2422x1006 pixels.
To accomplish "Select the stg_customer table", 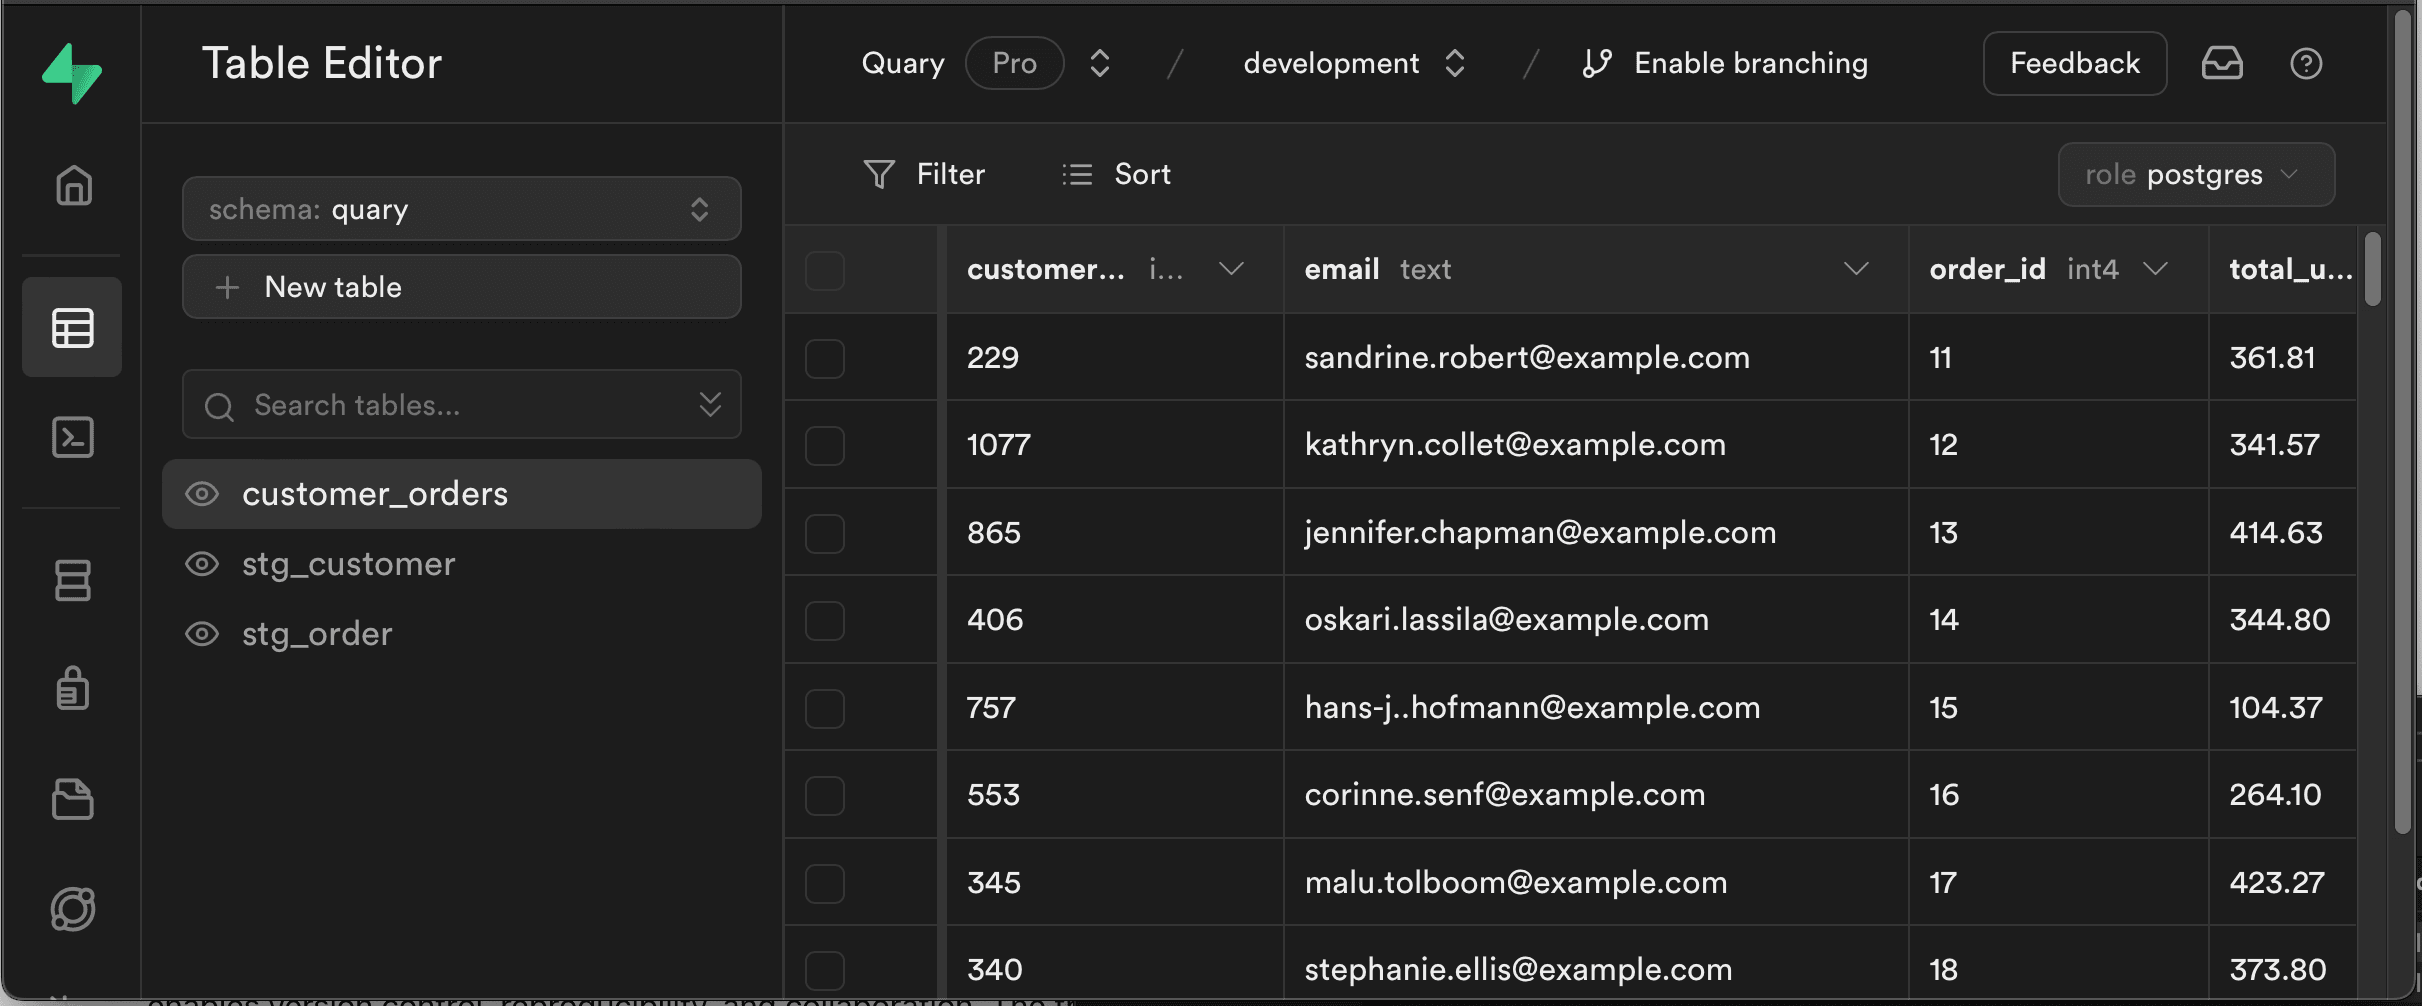I will [348, 564].
